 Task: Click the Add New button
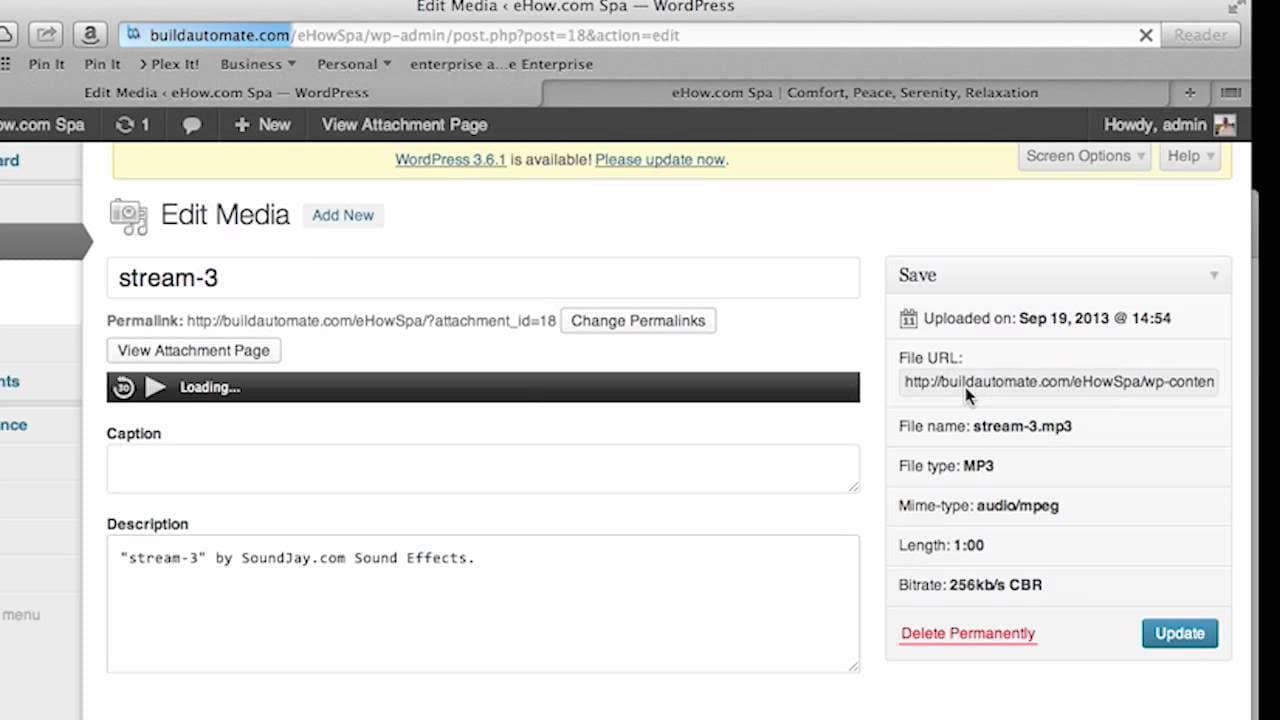[x=343, y=215]
